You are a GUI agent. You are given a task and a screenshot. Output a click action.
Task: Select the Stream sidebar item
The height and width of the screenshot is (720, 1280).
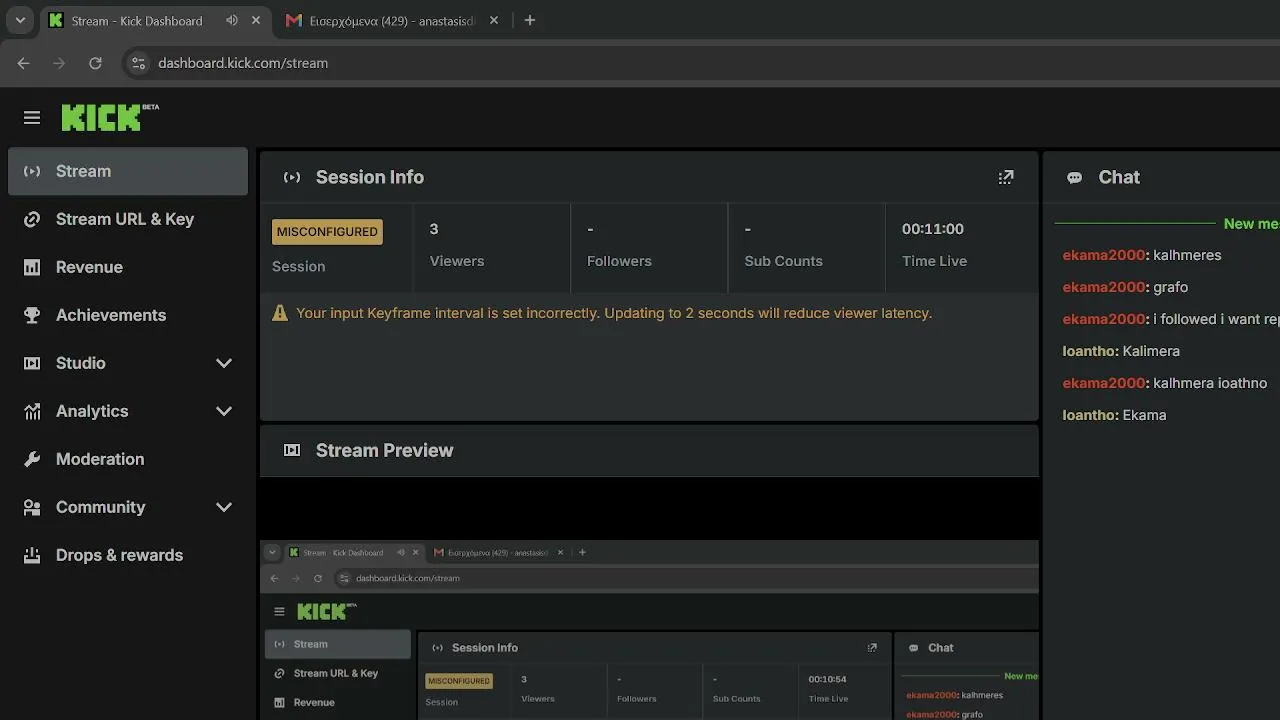[128, 171]
